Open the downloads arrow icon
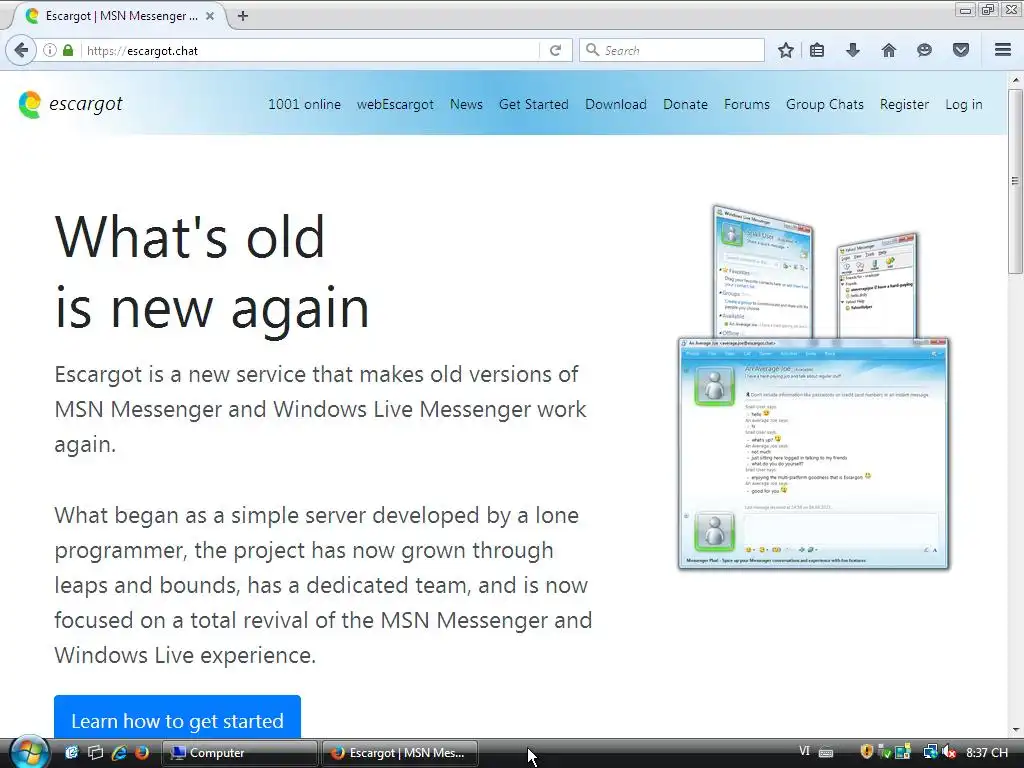This screenshot has width=1024, height=768. [853, 50]
